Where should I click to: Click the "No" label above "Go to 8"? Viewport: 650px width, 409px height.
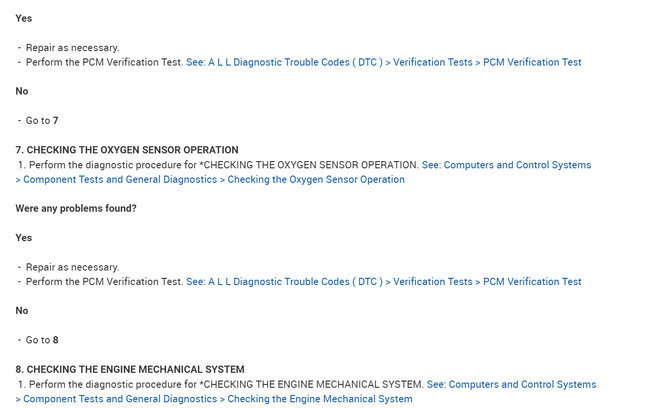[22, 311]
